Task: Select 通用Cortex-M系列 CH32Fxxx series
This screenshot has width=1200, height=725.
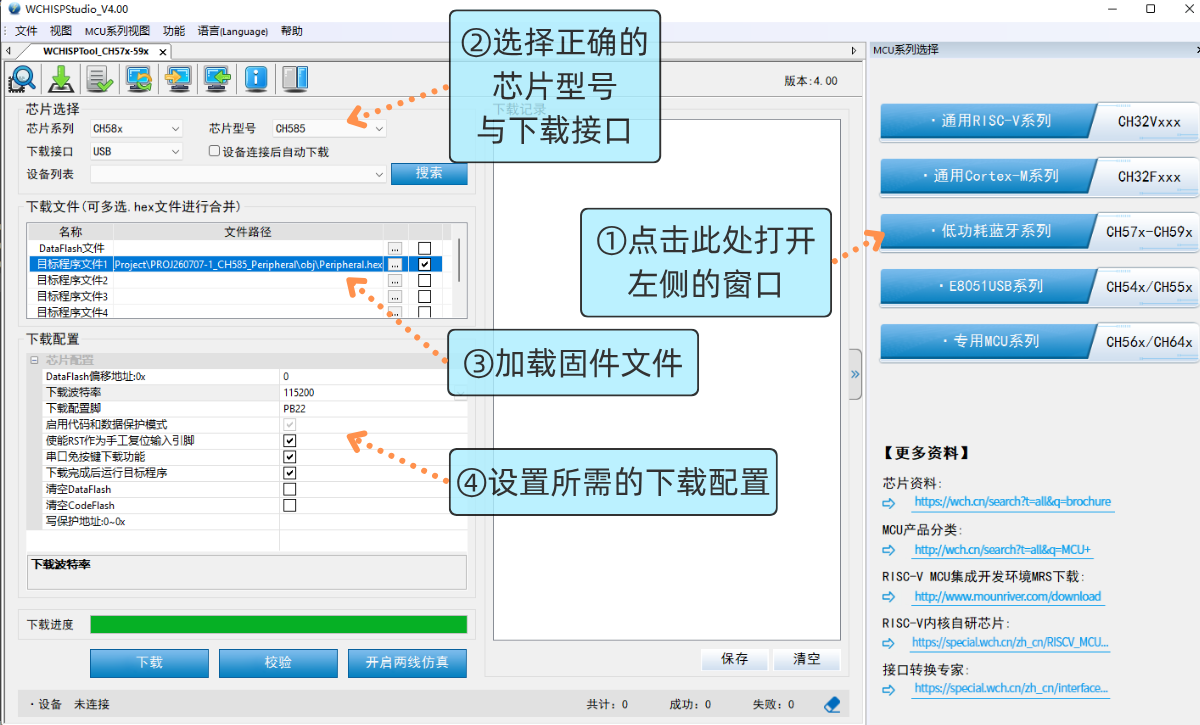Action: (x=1037, y=176)
